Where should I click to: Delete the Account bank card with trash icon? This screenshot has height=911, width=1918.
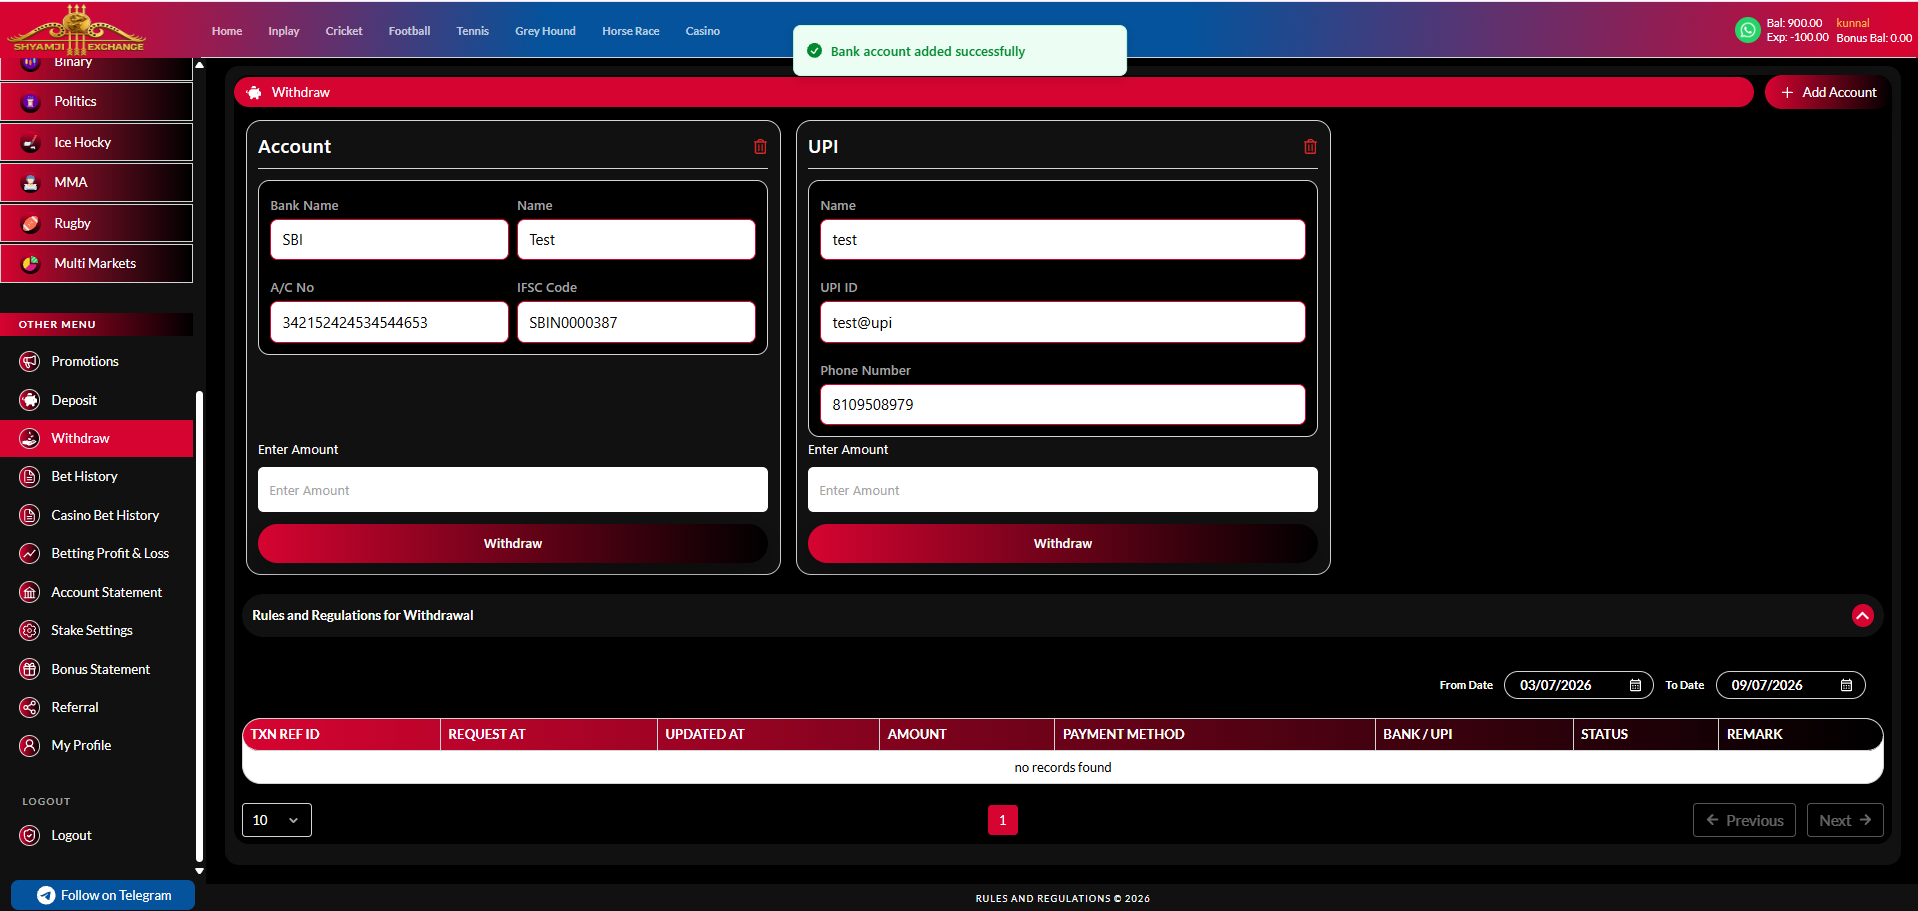[760, 147]
